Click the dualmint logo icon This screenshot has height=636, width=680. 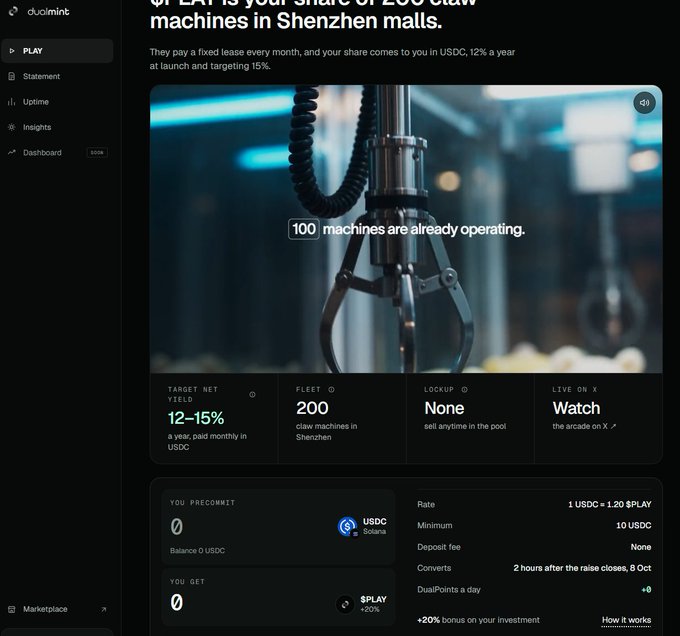point(13,11)
